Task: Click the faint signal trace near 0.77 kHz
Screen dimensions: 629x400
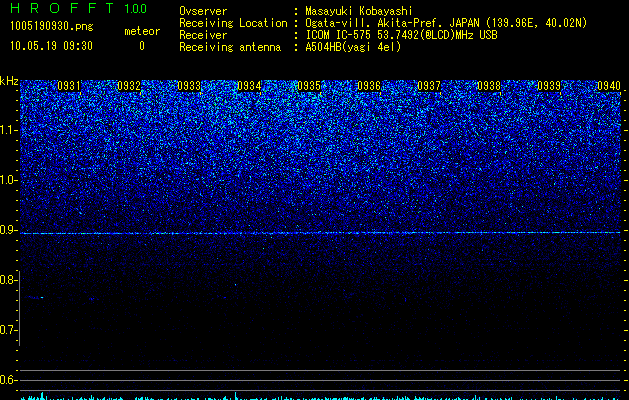Action: (35, 297)
